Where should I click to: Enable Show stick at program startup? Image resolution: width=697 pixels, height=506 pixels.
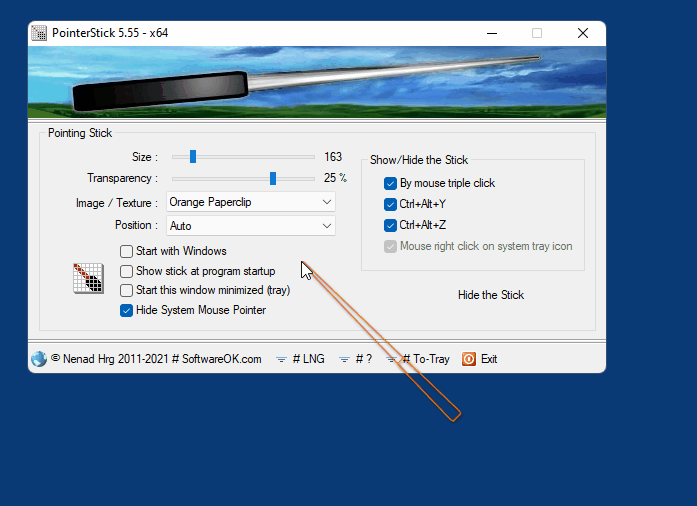[x=127, y=271]
